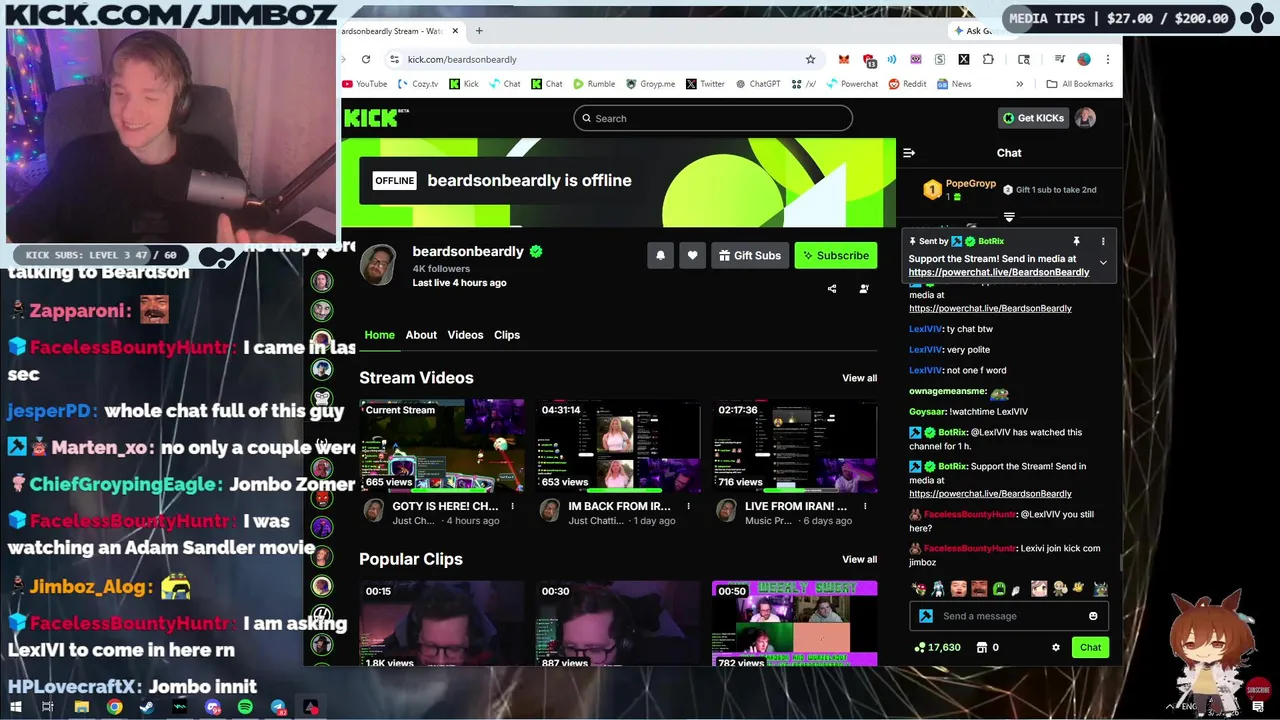This screenshot has width=1280, height=720.
Task: Bookmark this page with the star icon
Action: [810, 59]
